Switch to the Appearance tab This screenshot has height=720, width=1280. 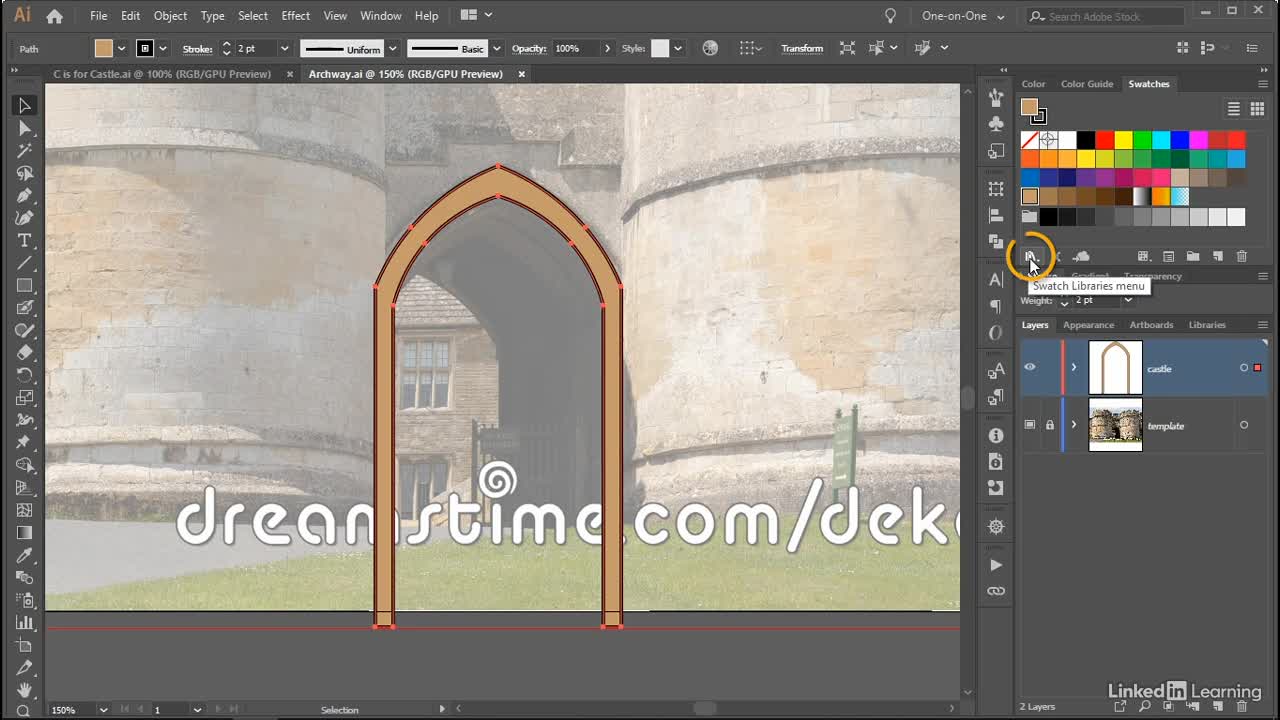1088,325
